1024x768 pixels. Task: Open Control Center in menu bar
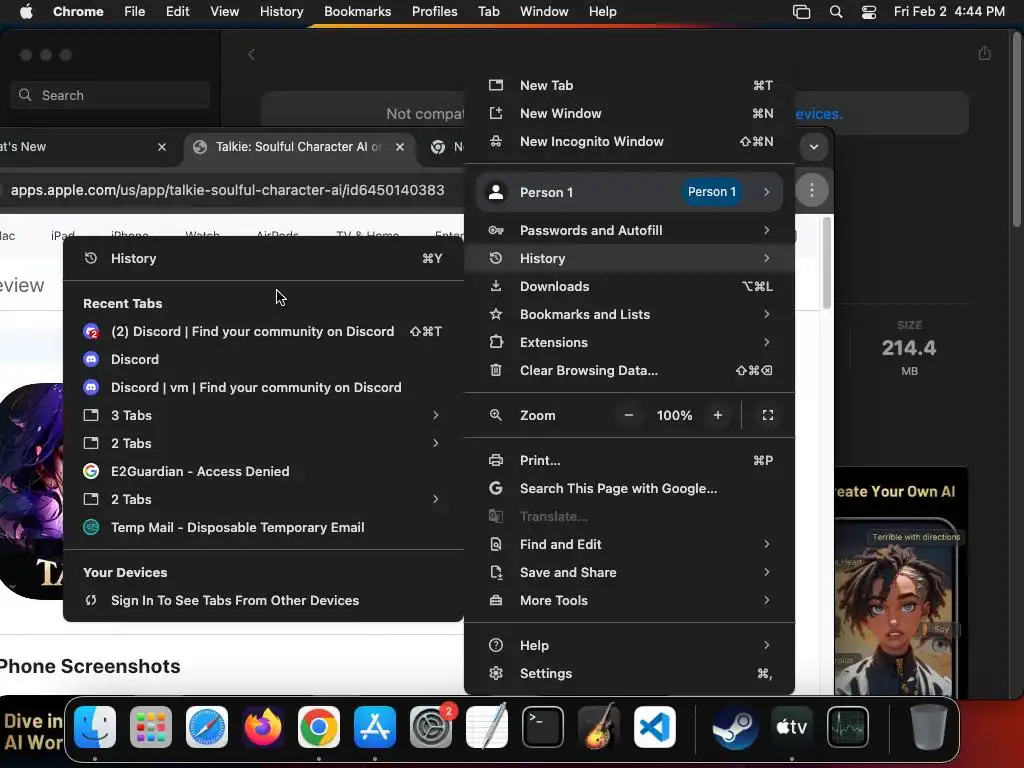pos(869,12)
